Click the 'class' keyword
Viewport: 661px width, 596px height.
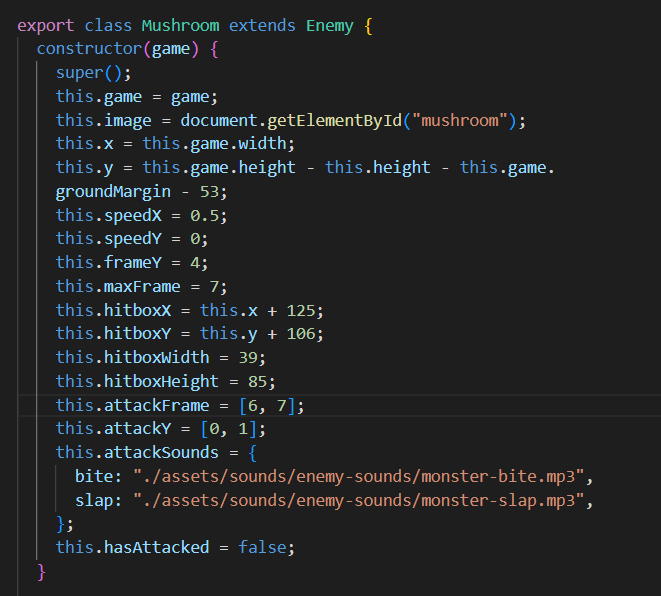[108, 26]
